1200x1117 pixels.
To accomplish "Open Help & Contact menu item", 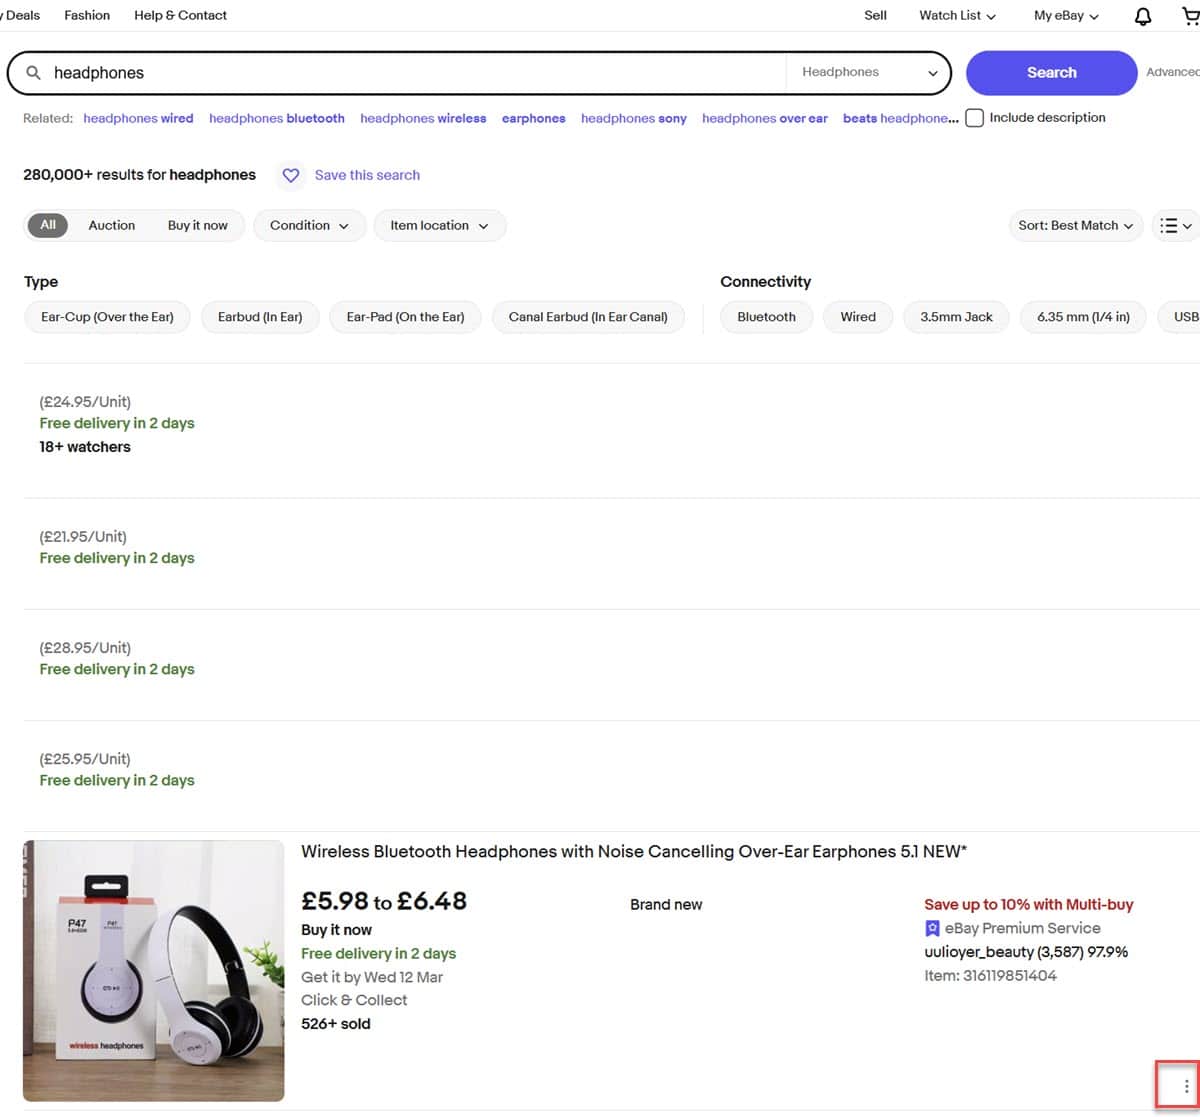I will click(x=180, y=15).
